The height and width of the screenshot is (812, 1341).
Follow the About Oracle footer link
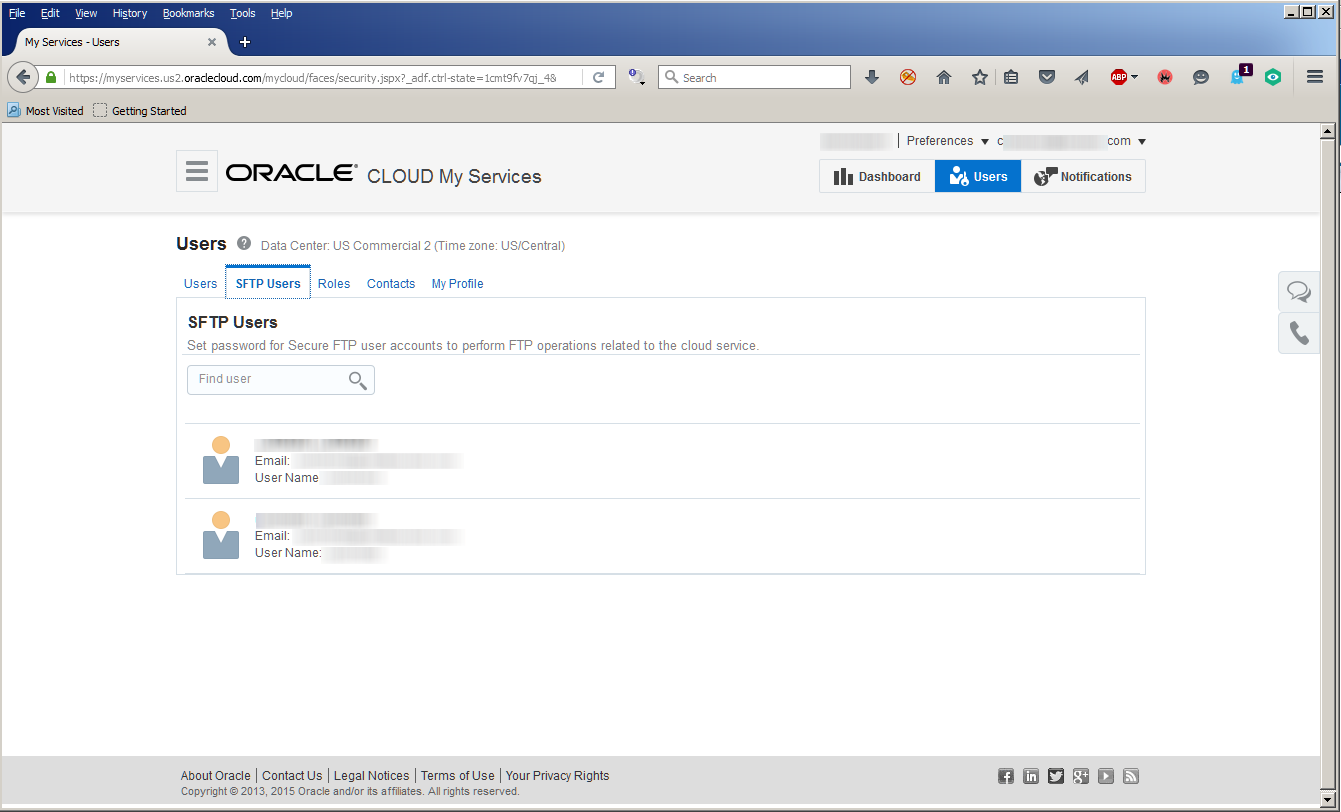tap(216, 776)
